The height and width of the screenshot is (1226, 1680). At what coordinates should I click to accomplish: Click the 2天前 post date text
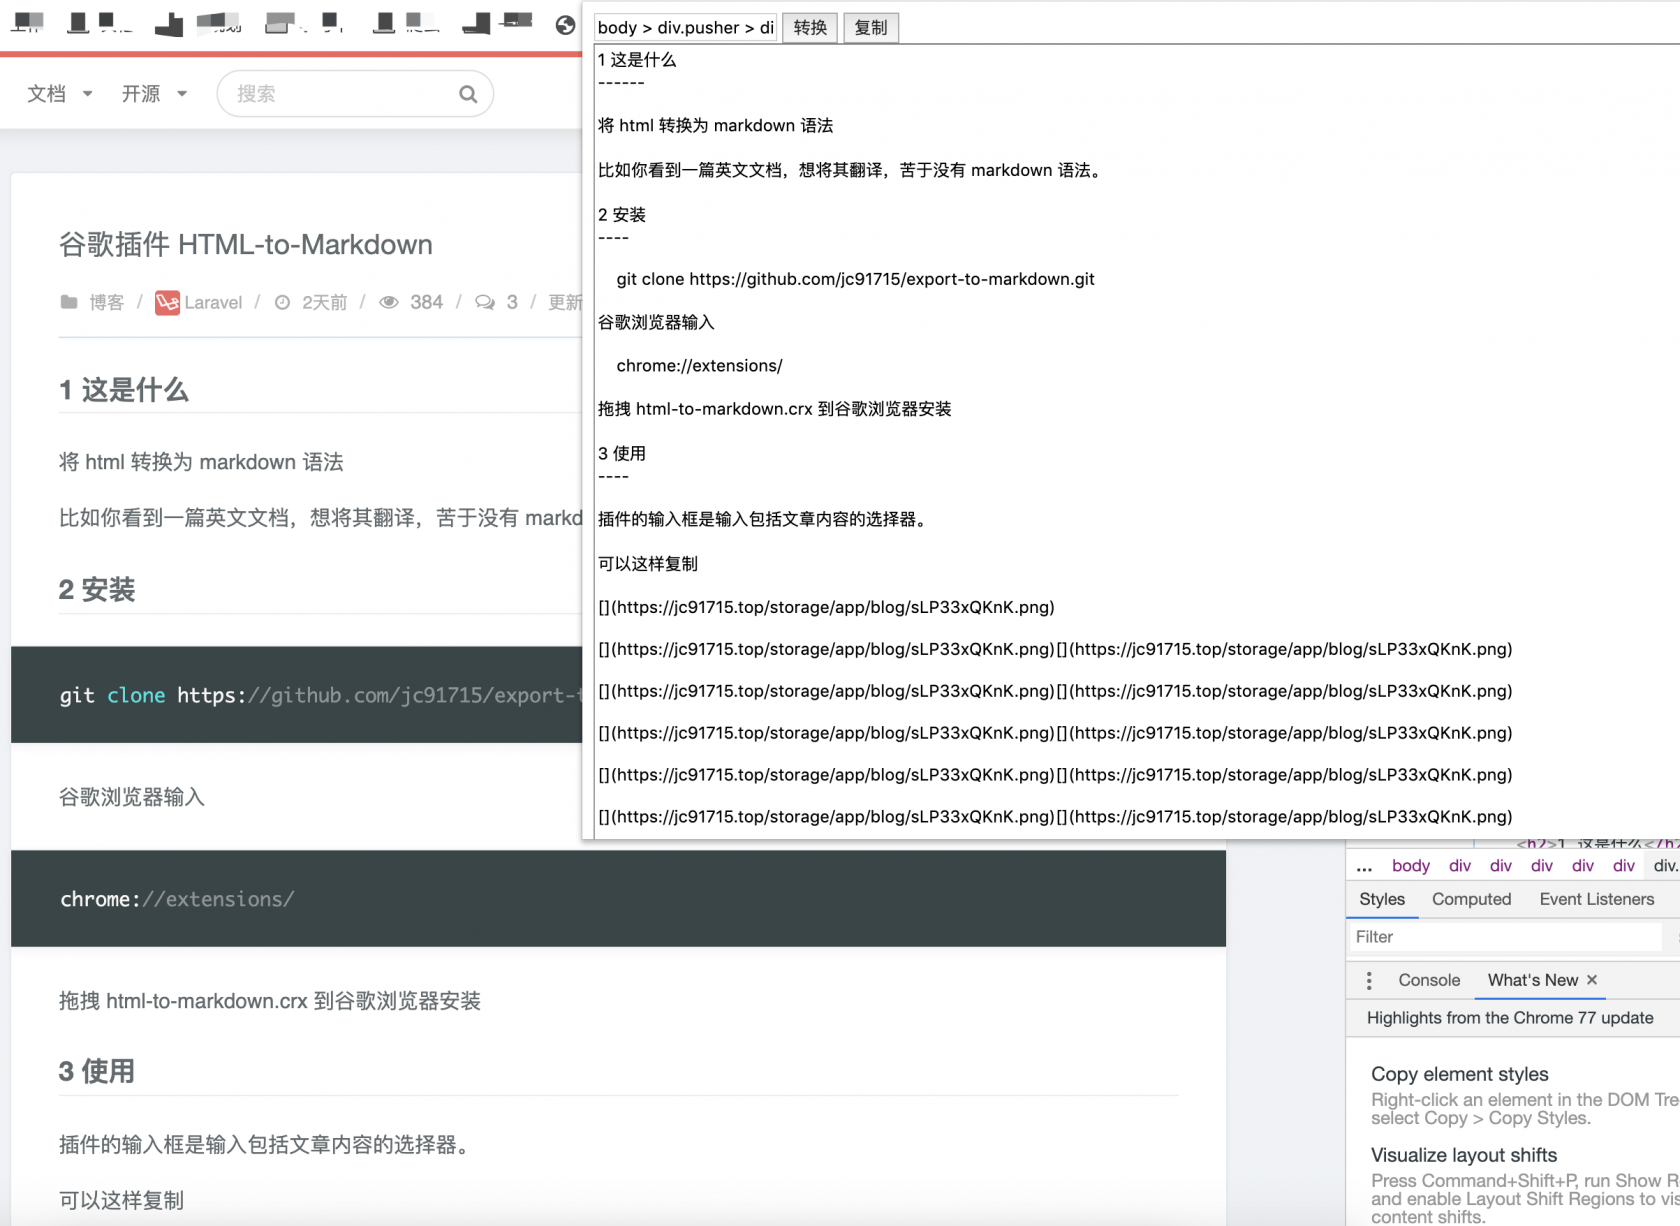pos(325,302)
